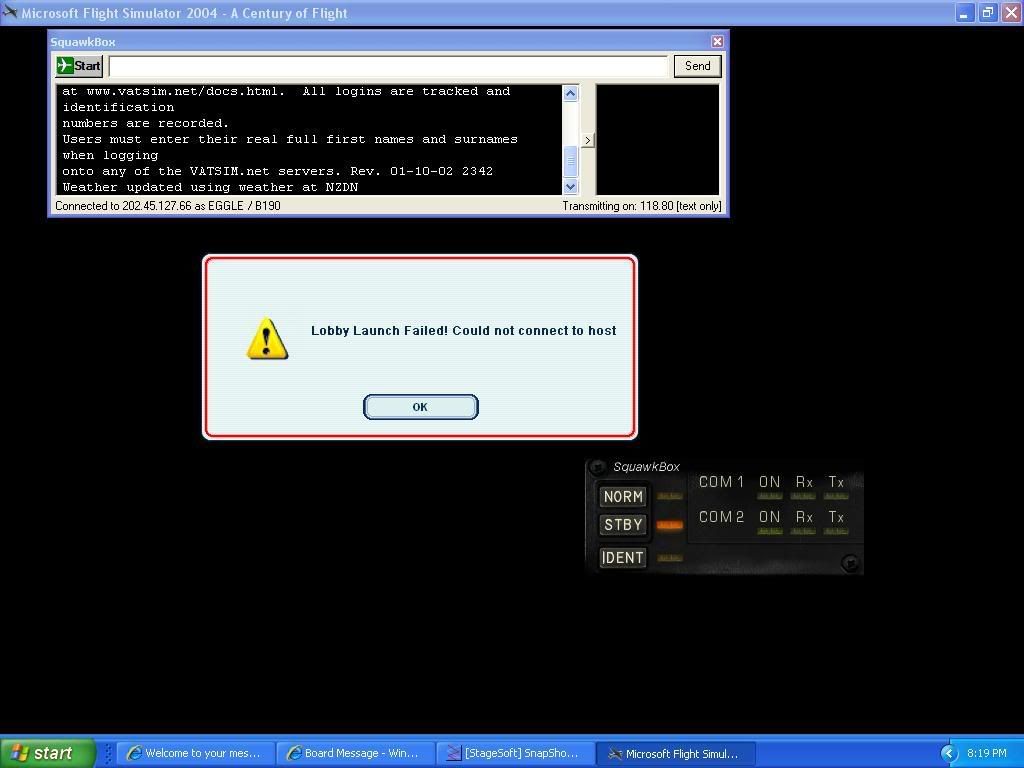Click the bottom-right screw on transponder panel

[x=849, y=563]
